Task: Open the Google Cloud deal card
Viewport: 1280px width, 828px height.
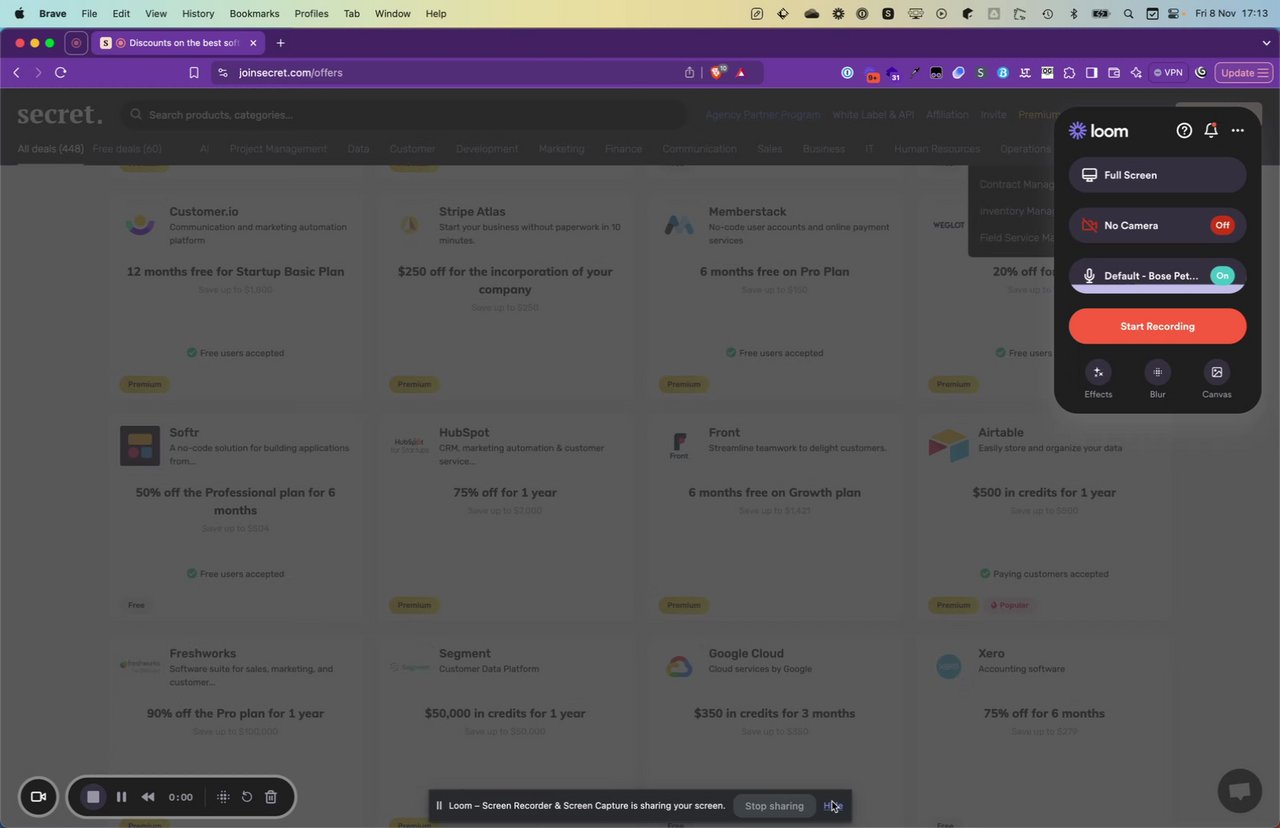Action: tap(774, 734)
